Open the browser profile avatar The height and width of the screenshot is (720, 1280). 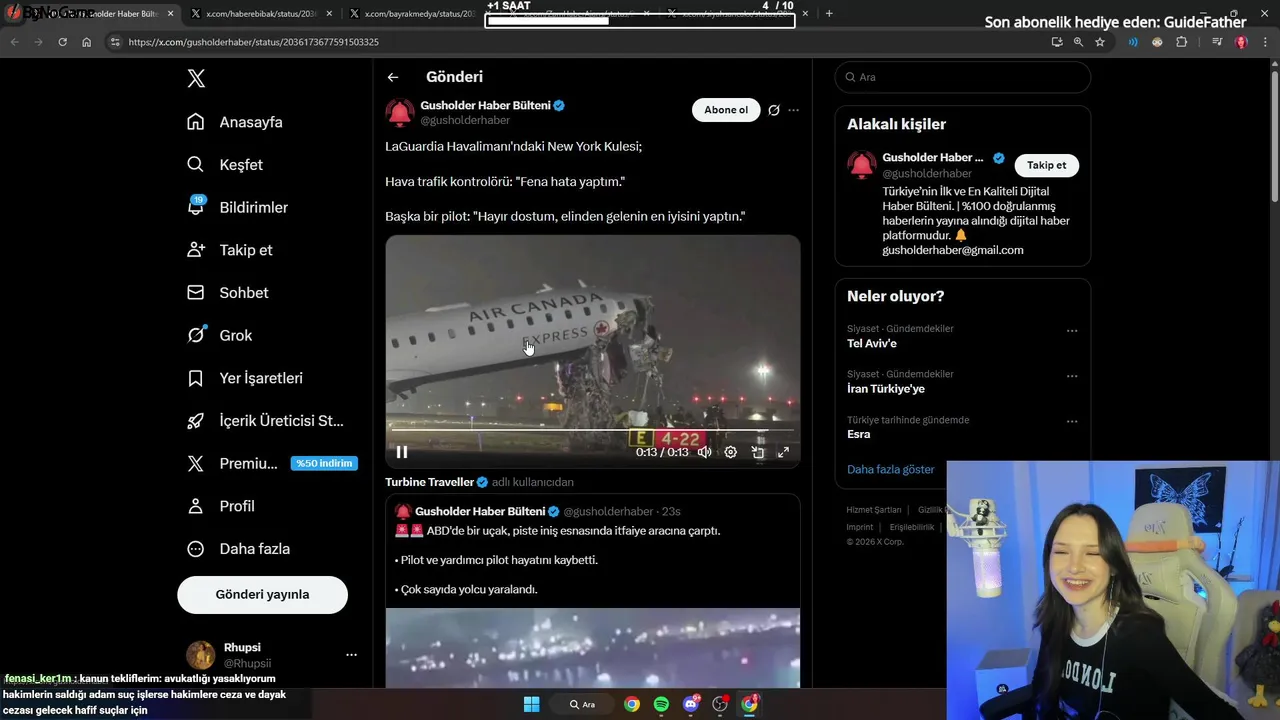click(x=1241, y=42)
